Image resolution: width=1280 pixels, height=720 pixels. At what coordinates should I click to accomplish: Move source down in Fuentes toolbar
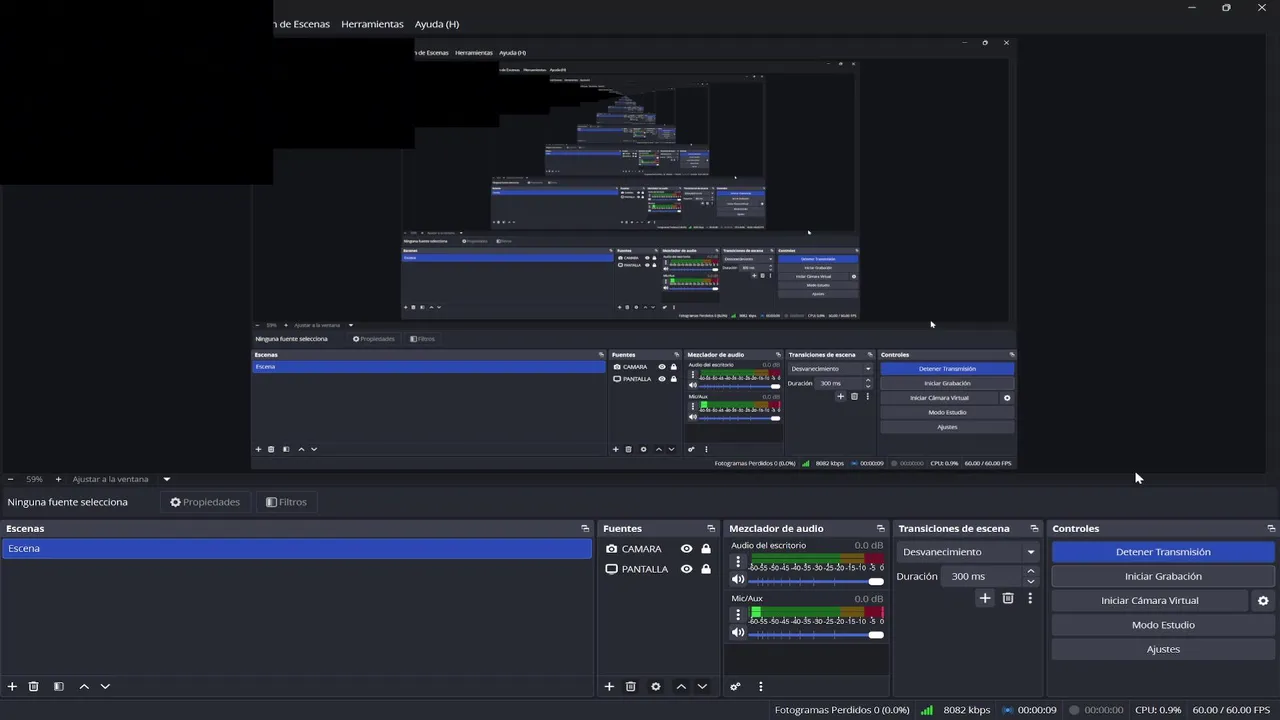[702, 686]
